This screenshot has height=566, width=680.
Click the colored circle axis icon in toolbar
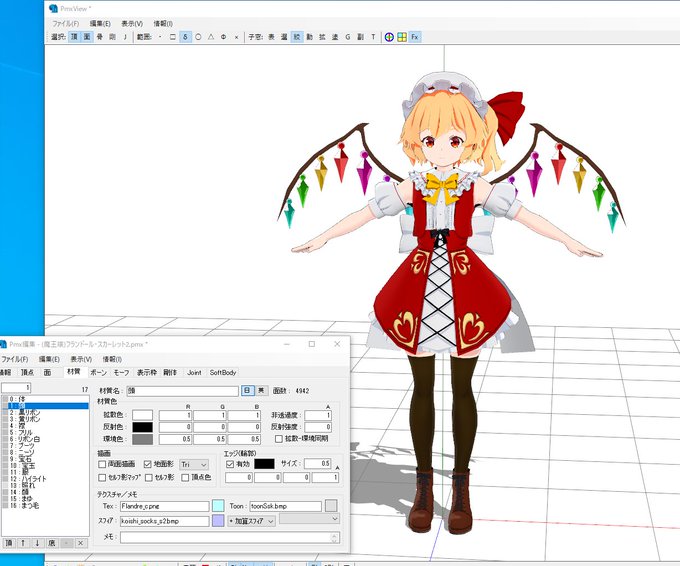point(389,37)
